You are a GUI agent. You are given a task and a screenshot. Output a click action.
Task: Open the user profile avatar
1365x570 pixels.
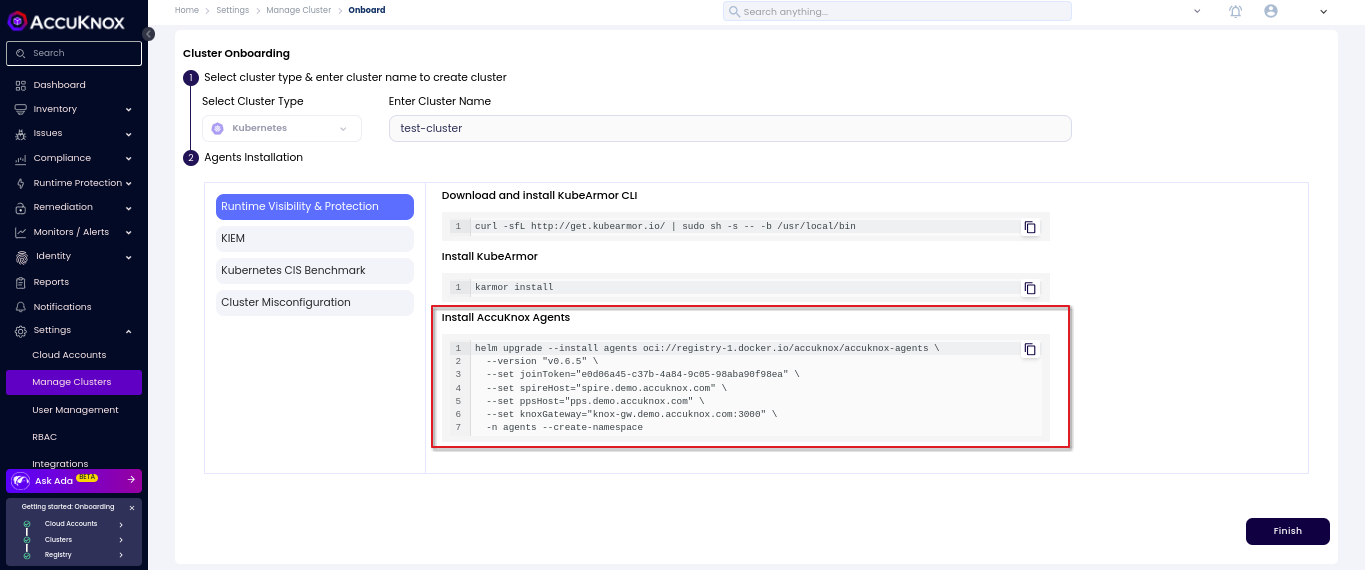coord(1271,11)
